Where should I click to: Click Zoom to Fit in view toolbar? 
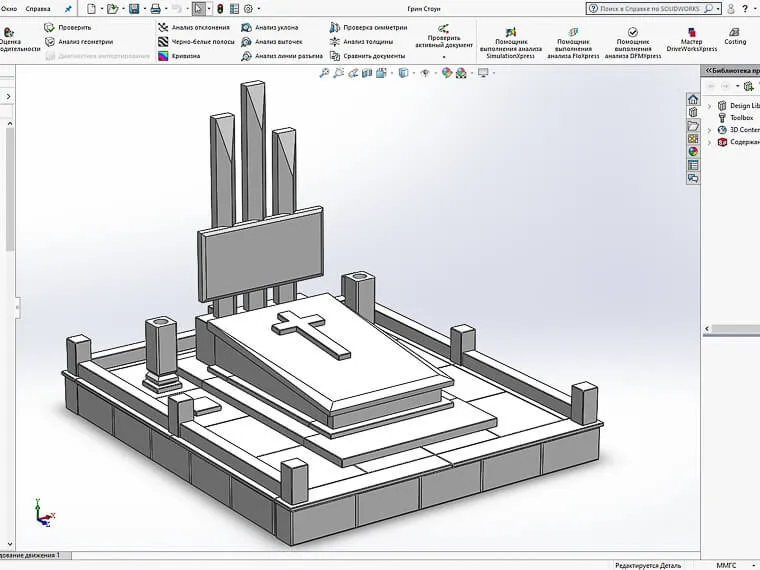click(325, 73)
